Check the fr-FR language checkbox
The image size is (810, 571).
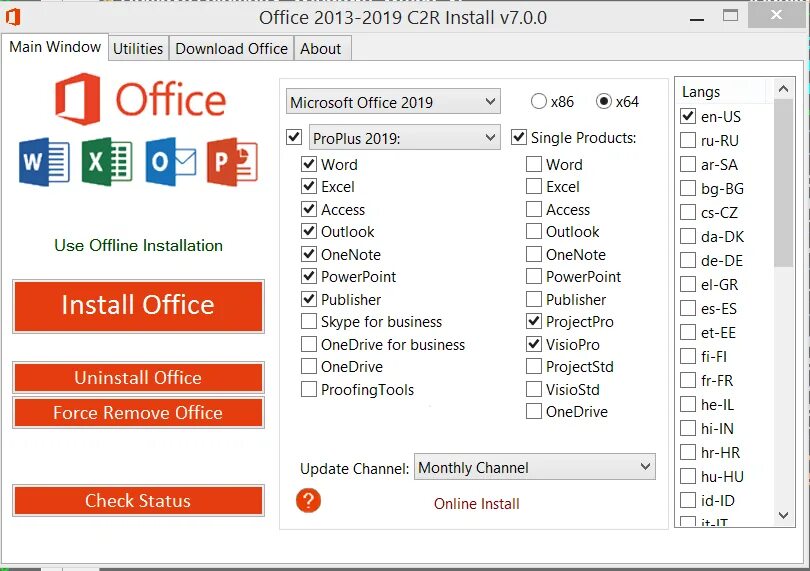tap(688, 380)
